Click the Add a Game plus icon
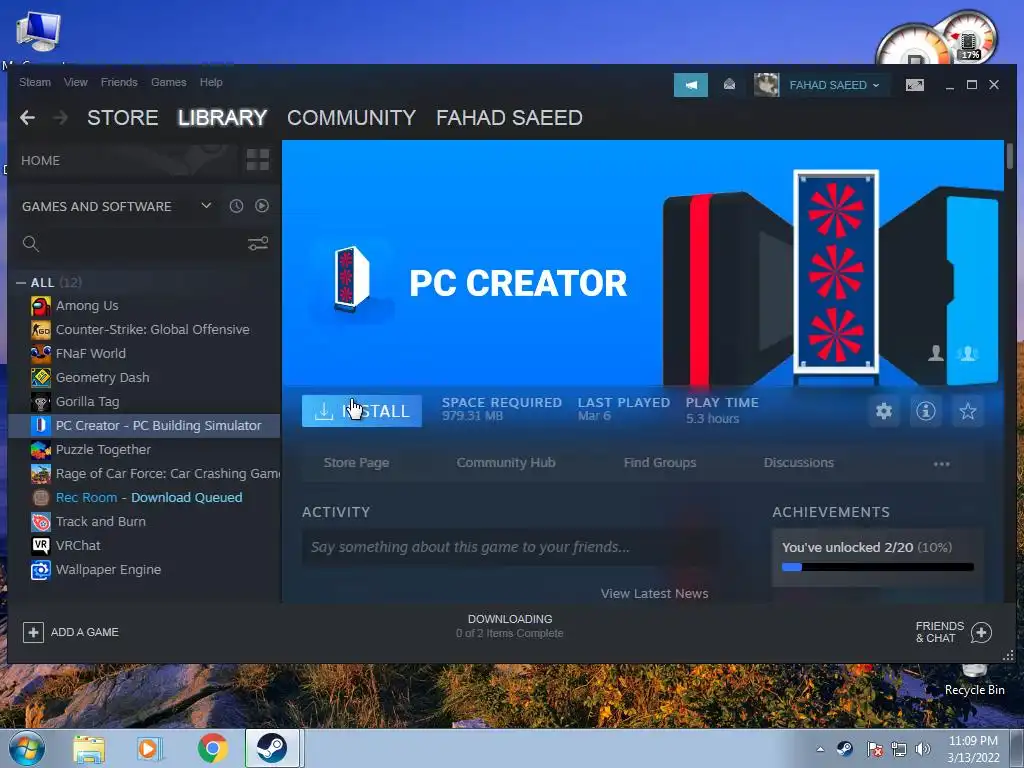 [x=33, y=632]
